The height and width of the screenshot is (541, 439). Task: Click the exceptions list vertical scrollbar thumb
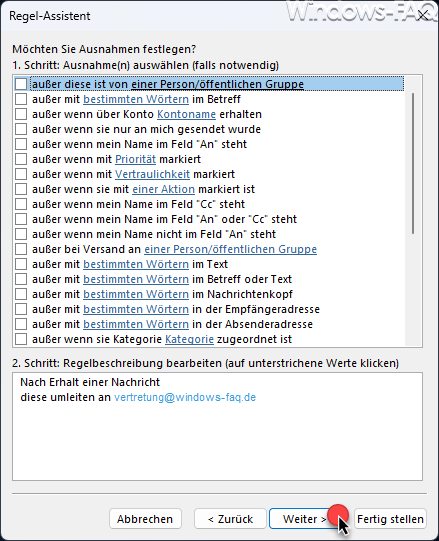[413, 164]
